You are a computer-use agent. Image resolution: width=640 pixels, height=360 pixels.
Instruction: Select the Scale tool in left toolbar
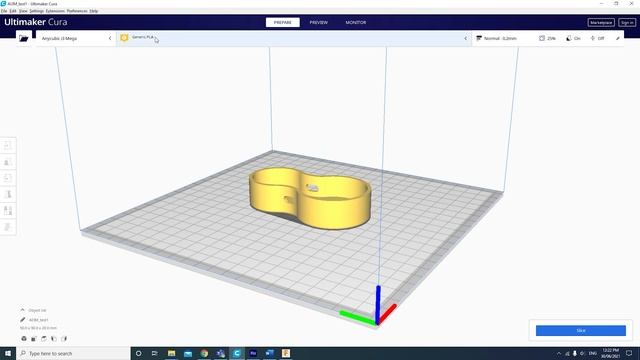click(x=8, y=162)
